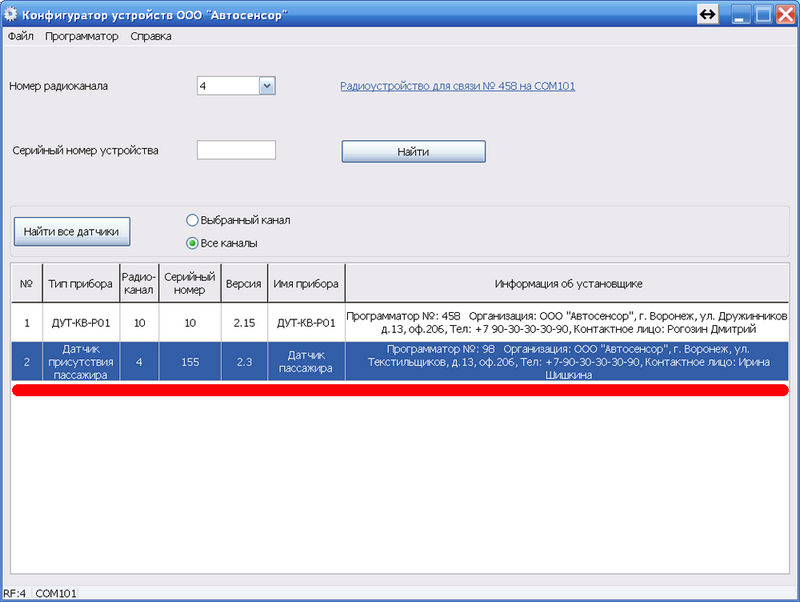Viewport: 800px width, 602px height.
Task: Click the 'Серийный номер устройства' label
Action: pyautogui.click(x=85, y=150)
